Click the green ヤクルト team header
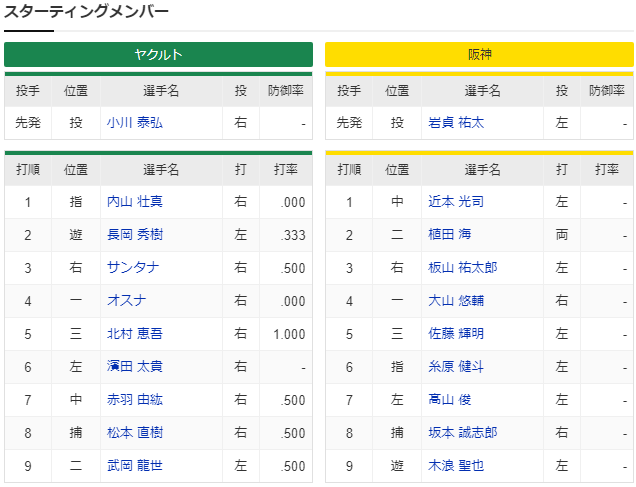Image resolution: width=636 pixels, height=487 pixels. 158,54
